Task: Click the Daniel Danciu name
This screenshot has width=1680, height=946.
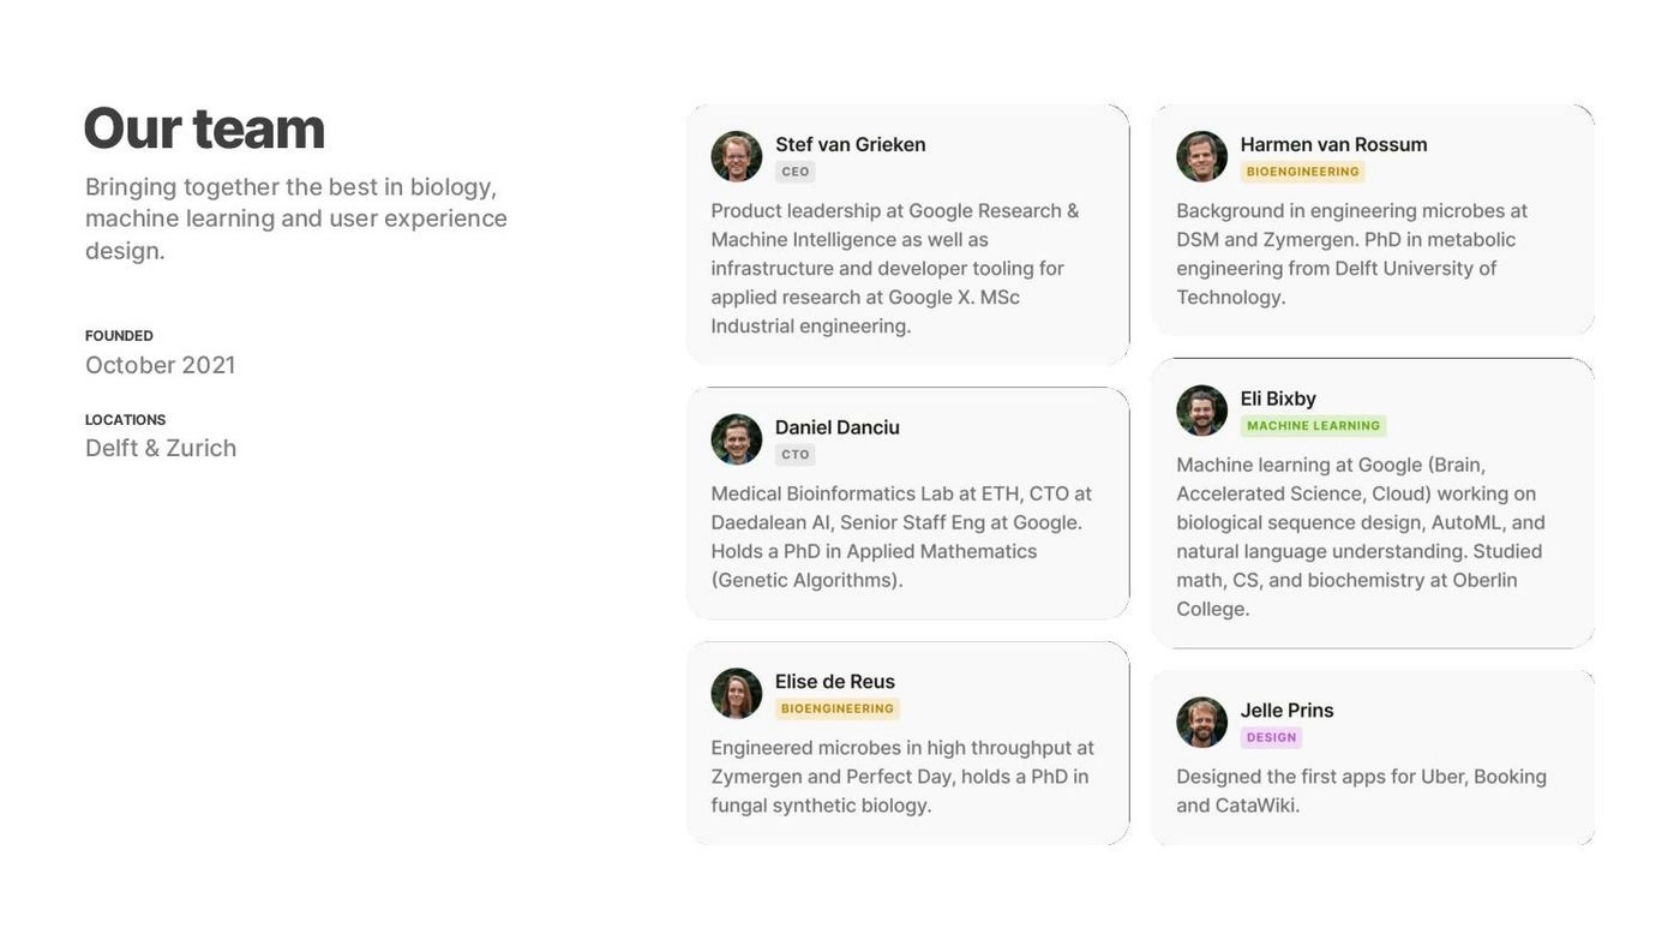Action: 837,428
